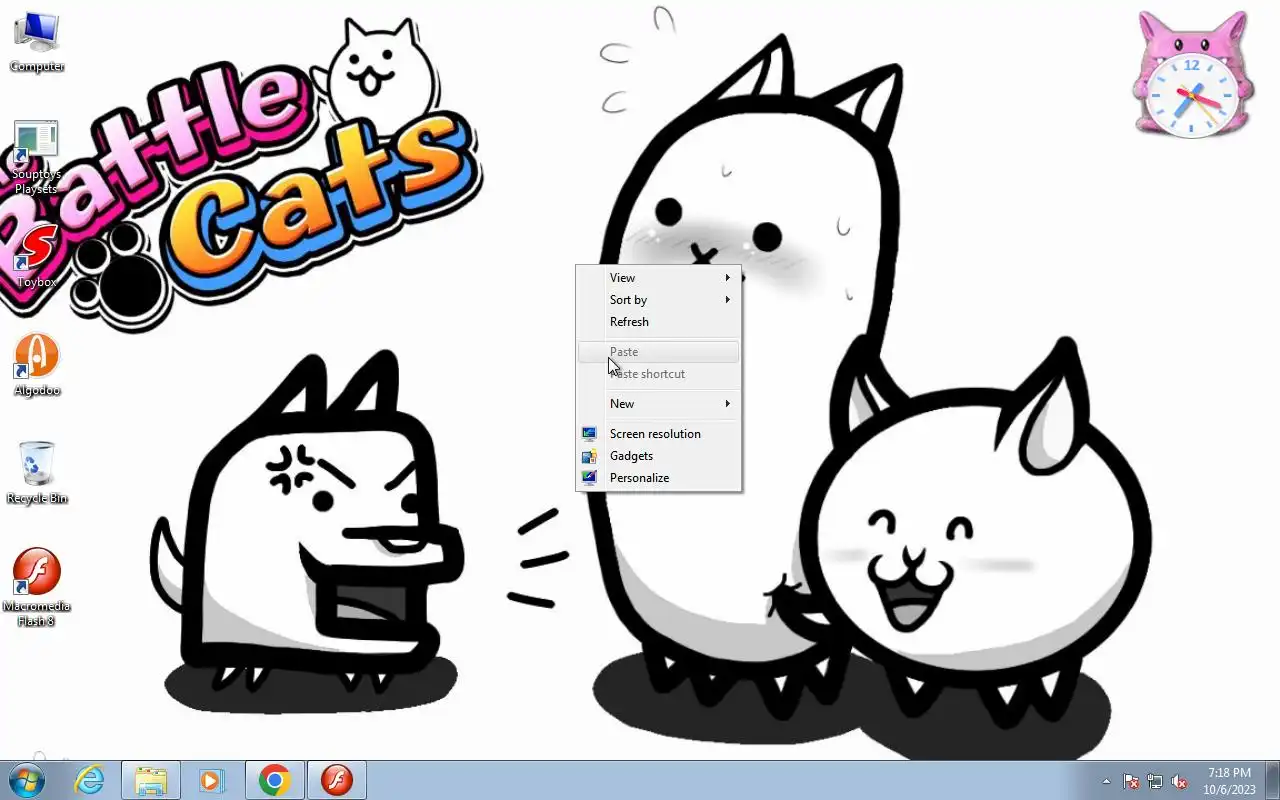This screenshot has height=800, width=1280.
Task: Select the Algodoo desktop shortcut
Action: tap(37, 365)
